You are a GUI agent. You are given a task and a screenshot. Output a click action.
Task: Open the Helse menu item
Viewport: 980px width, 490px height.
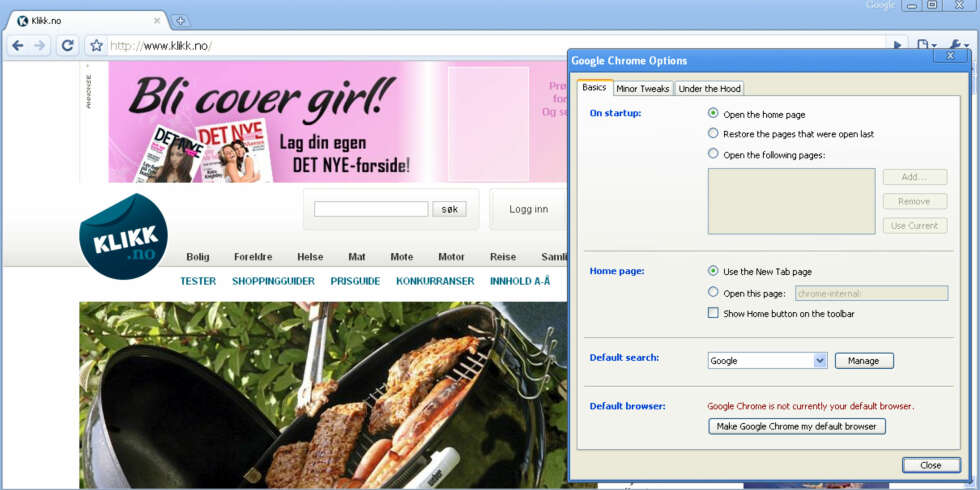coord(310,257)
